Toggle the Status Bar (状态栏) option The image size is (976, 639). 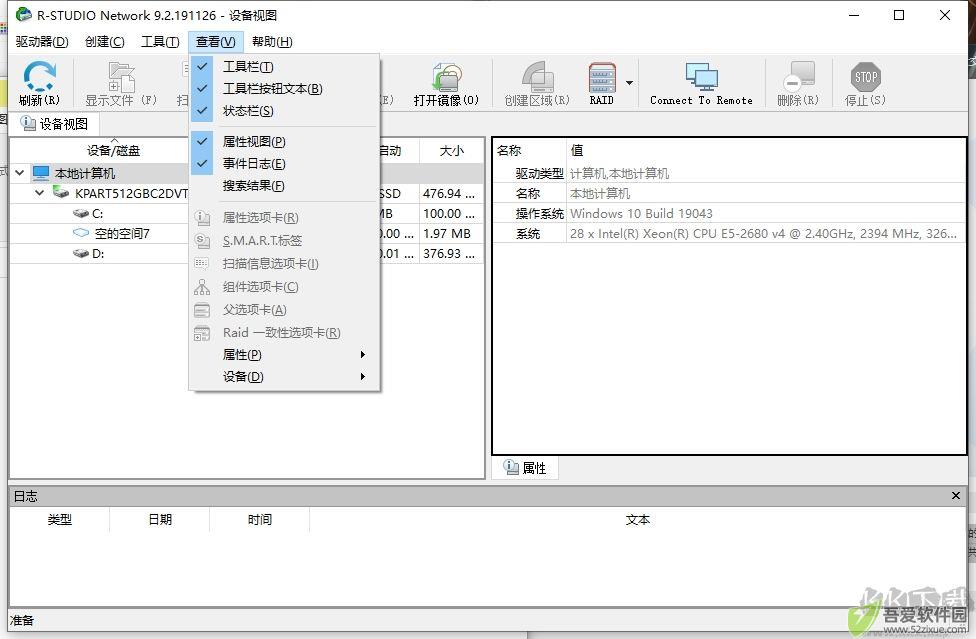pyautogui.click(x=284, y=111)
